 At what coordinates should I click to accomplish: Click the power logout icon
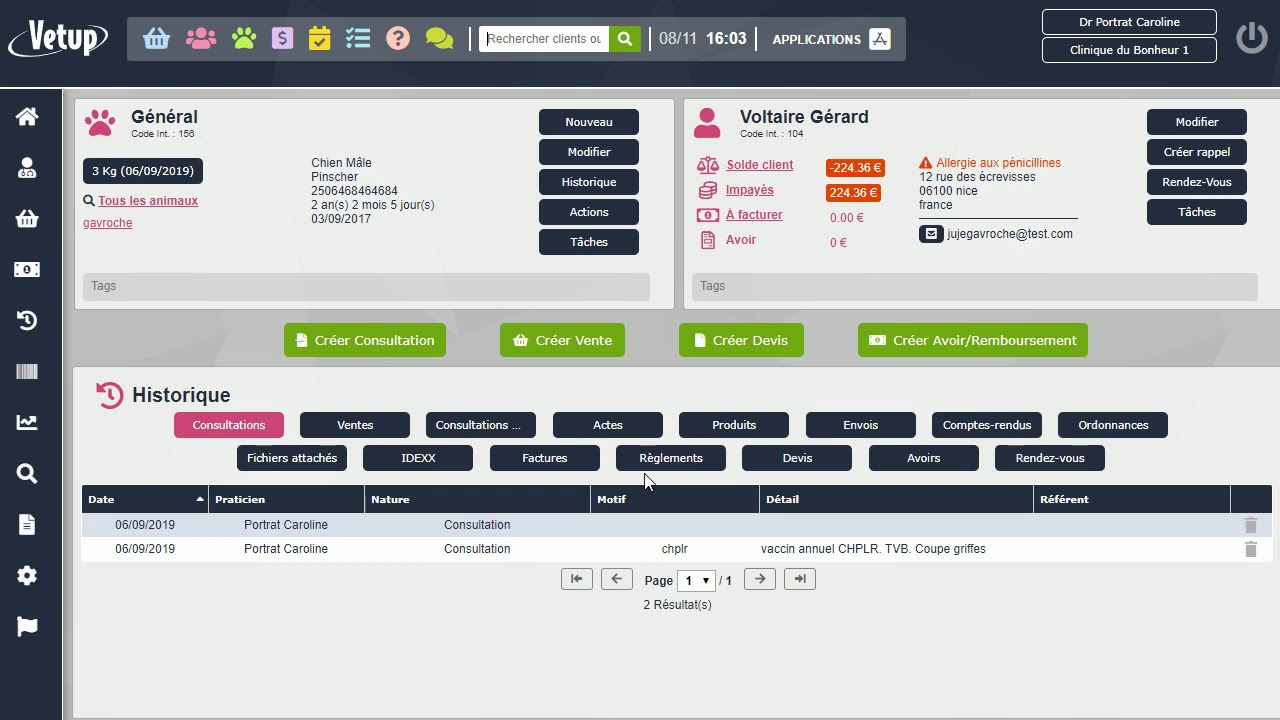pyautogui.click(x=1252, y=38)
